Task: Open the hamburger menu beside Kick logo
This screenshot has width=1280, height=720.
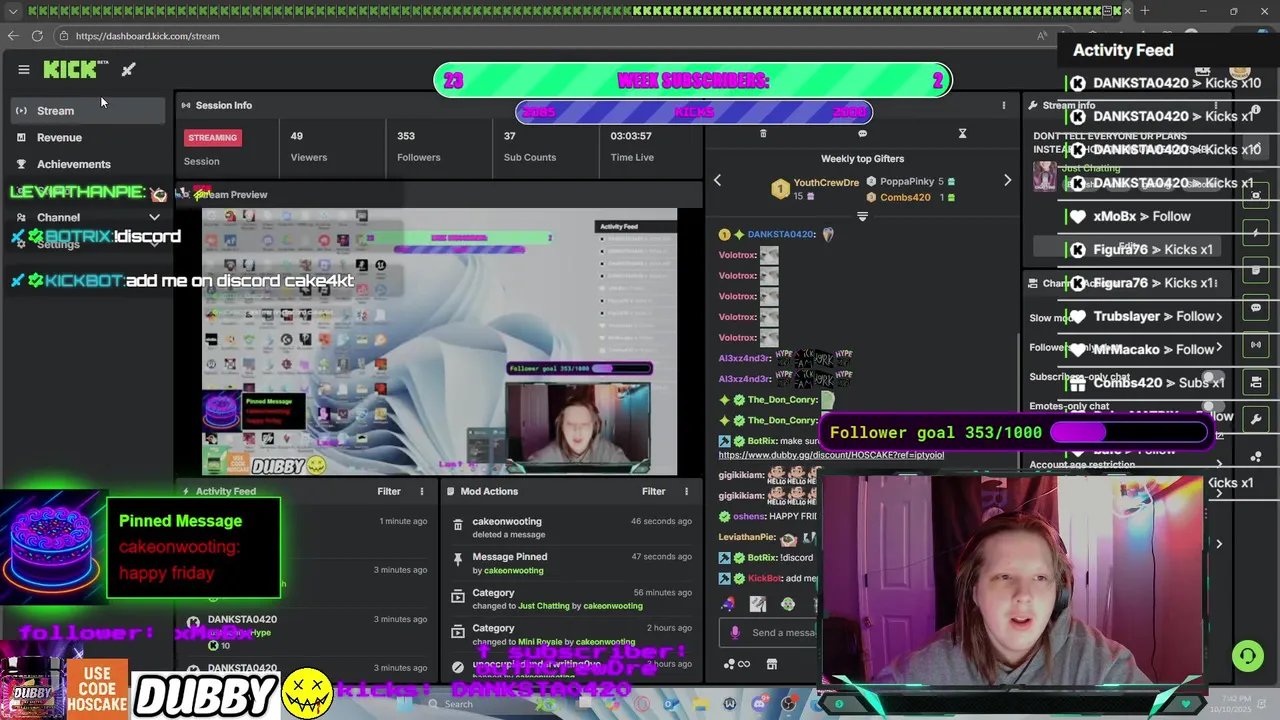Action: tap(23, 70)
